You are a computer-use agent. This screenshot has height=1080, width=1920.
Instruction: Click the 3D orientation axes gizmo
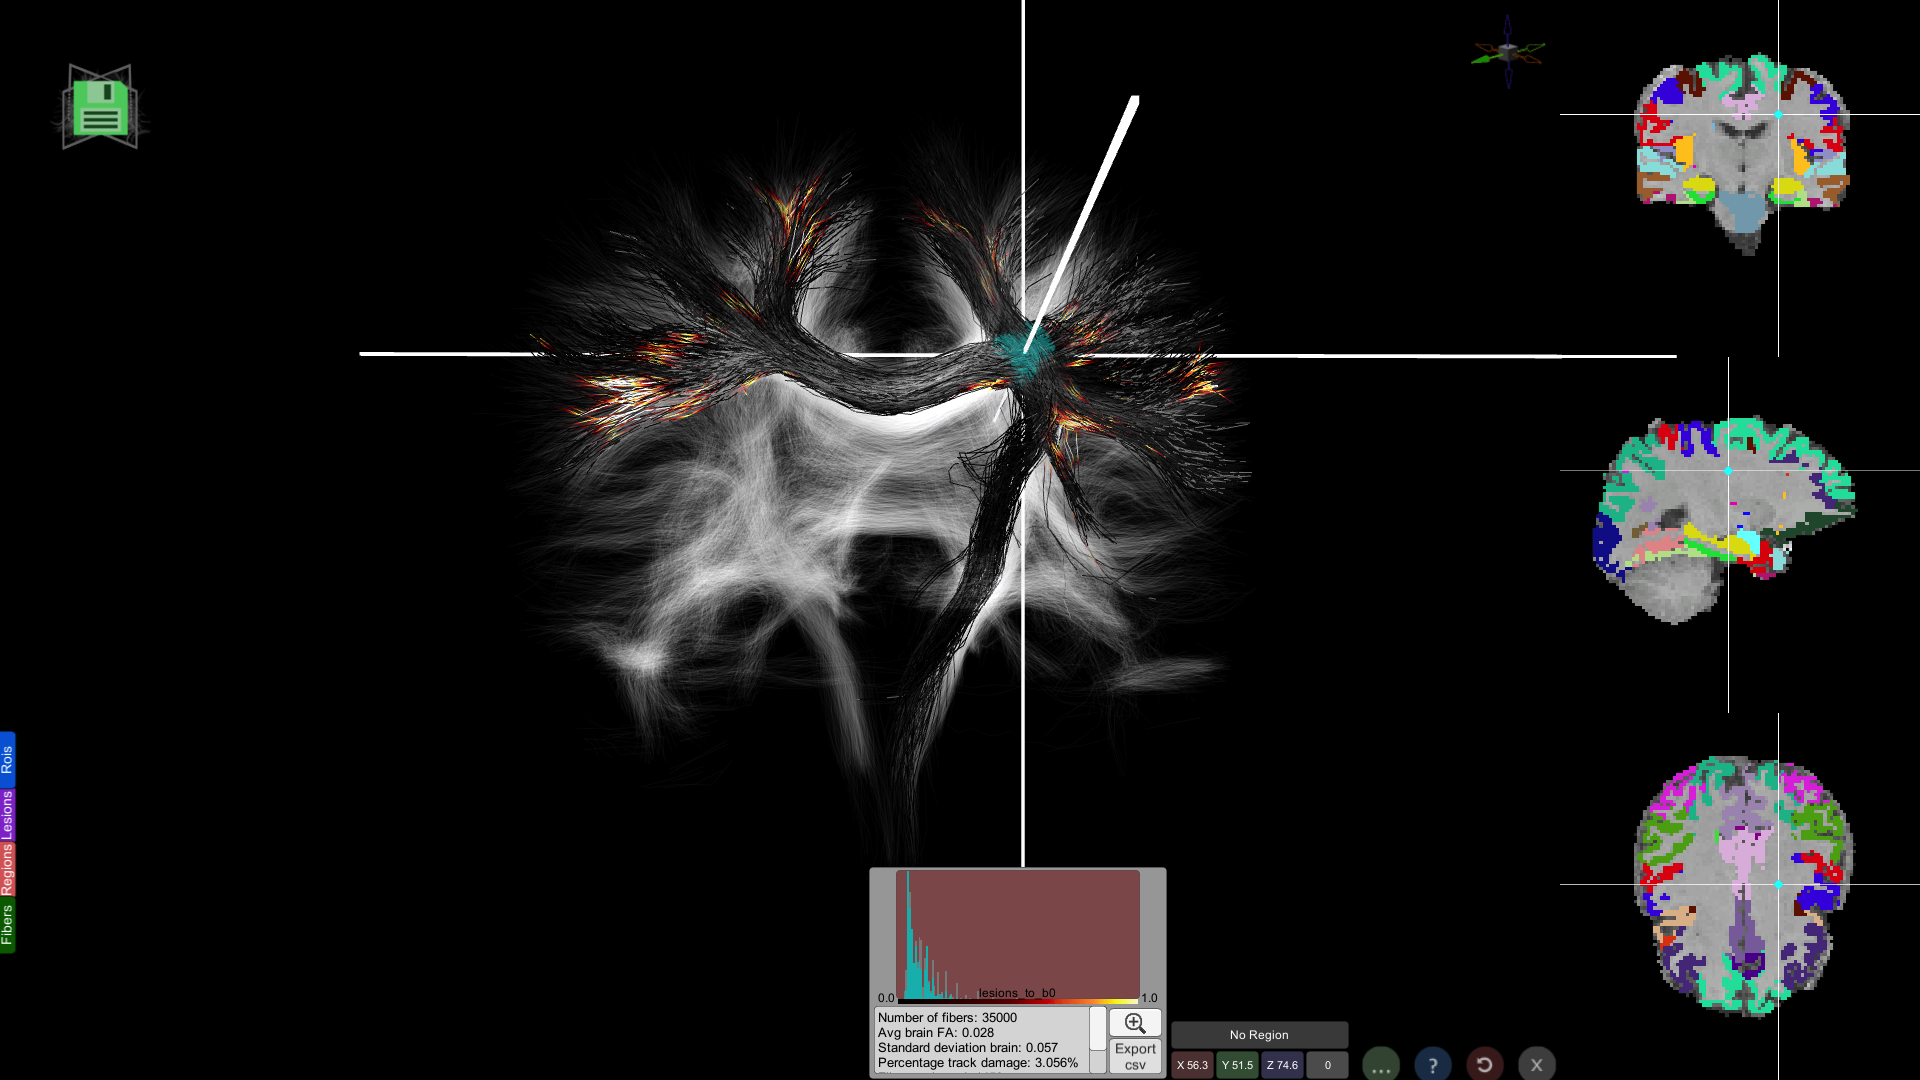(x=1508, y=51)
